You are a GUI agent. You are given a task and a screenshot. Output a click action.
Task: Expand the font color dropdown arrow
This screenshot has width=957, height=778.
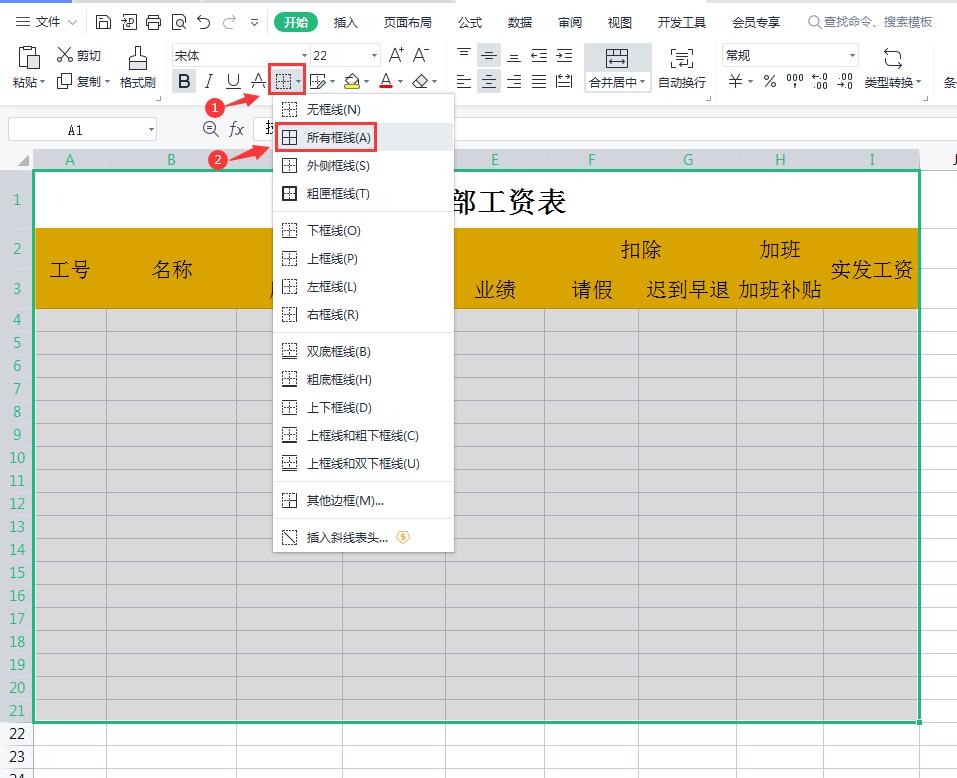click(399, 82)
